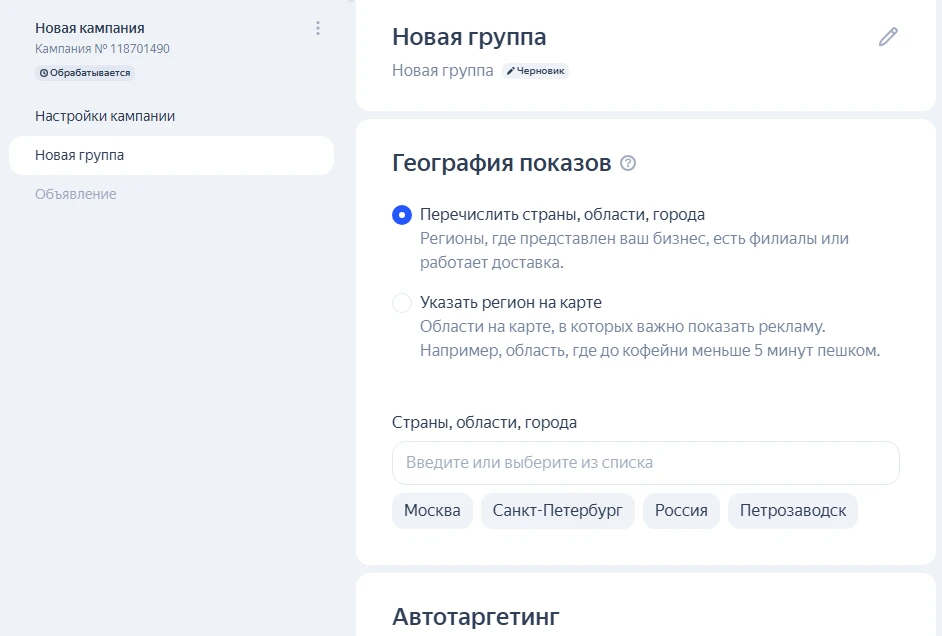Select Новая группа sidebar item
The image size is (942, 636).
(x=80, y=155)
